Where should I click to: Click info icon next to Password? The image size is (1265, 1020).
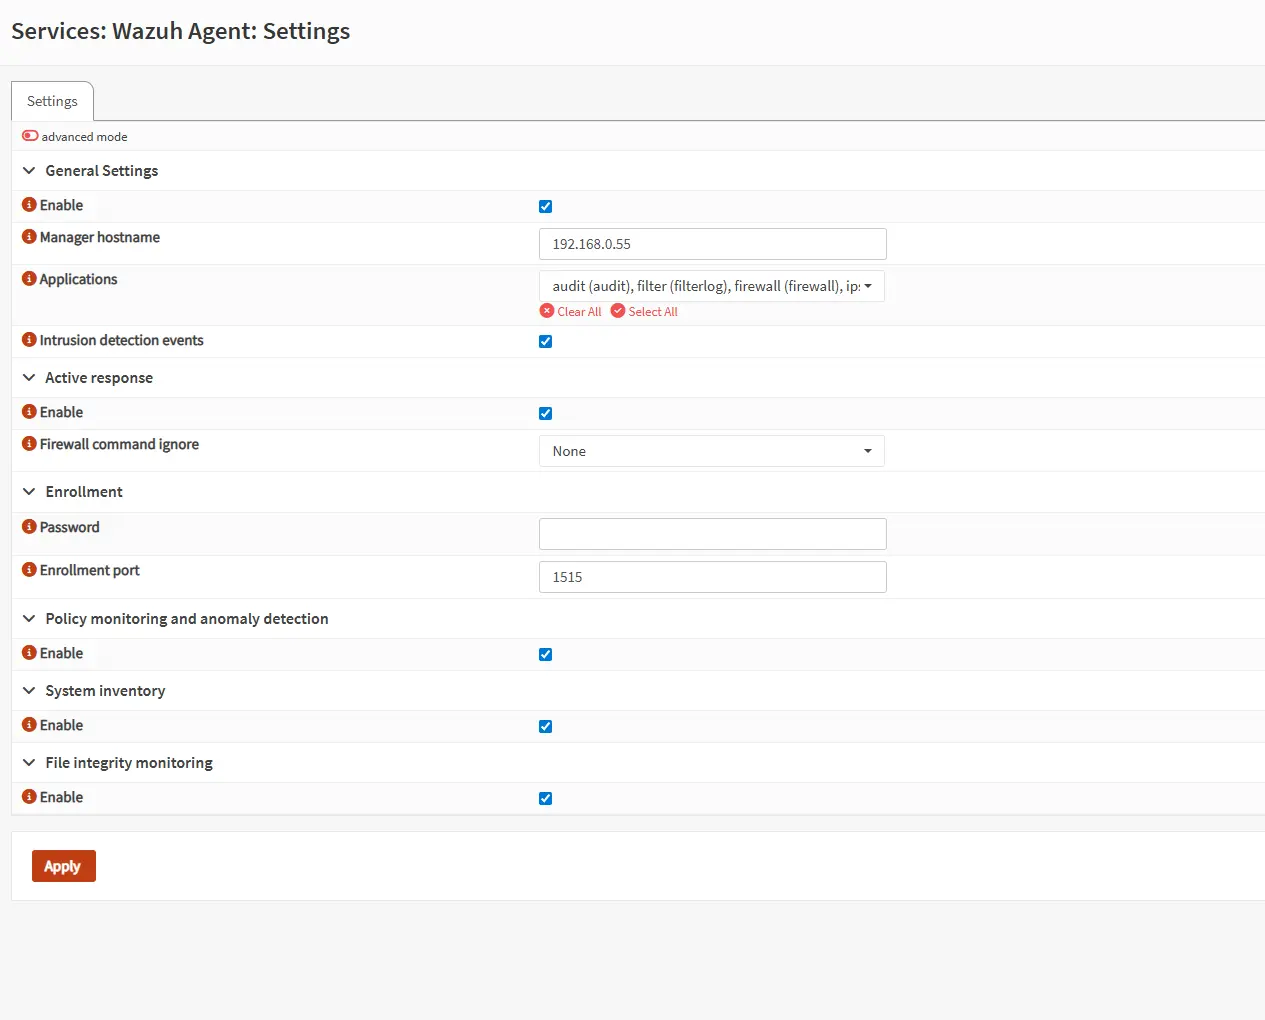[x=29, y=527]
